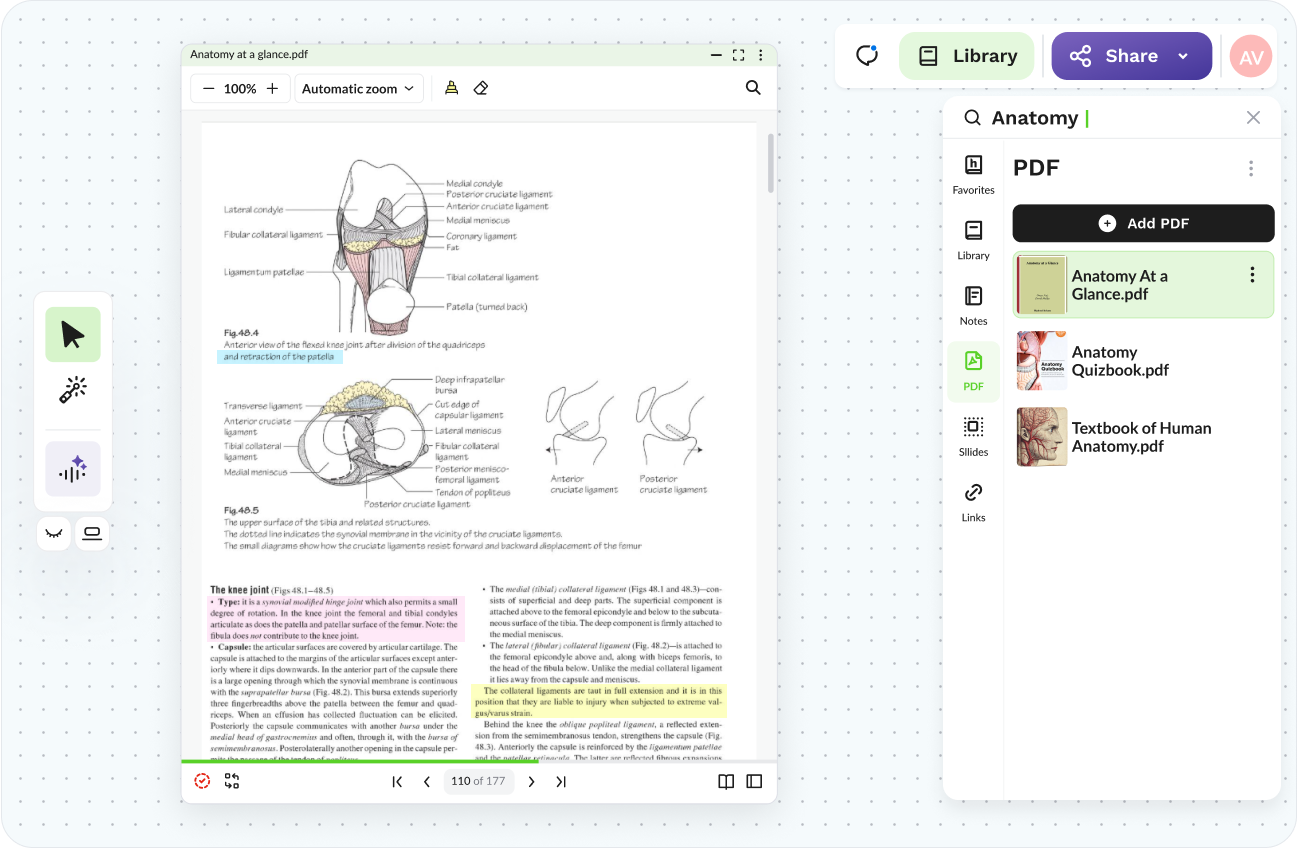
Task: Close the search panel with X
Action: click(x=1253, y=118)
